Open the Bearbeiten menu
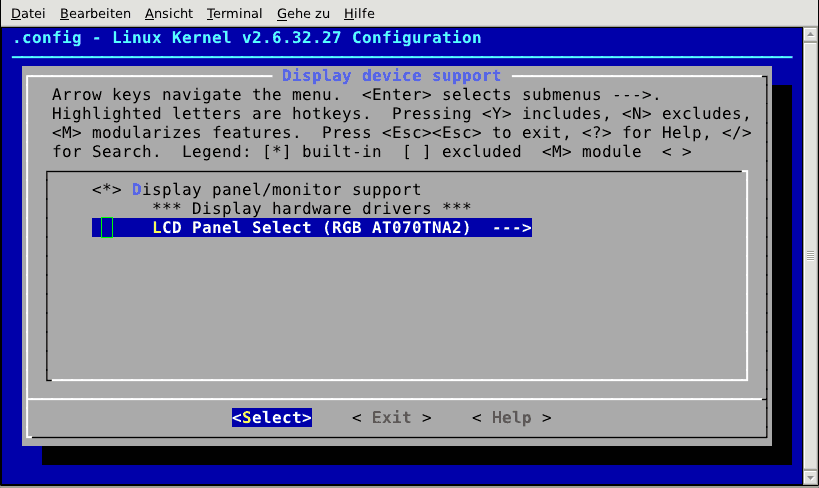This screenshot has height=488, width=819. coord(95,14)
